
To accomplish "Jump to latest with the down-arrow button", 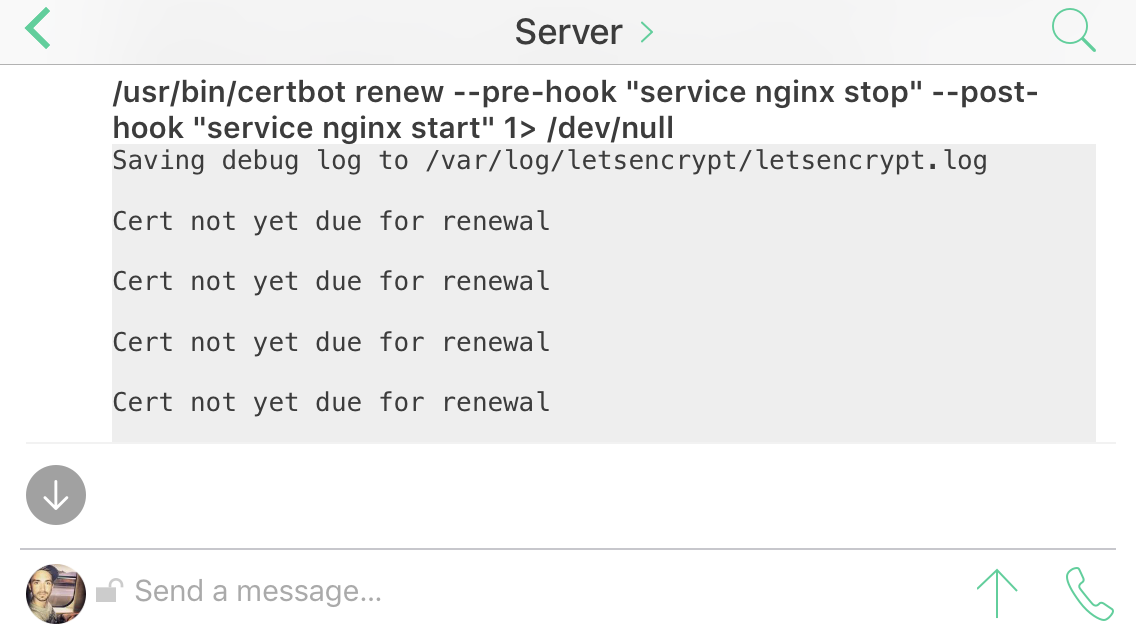I will point(56,495).
